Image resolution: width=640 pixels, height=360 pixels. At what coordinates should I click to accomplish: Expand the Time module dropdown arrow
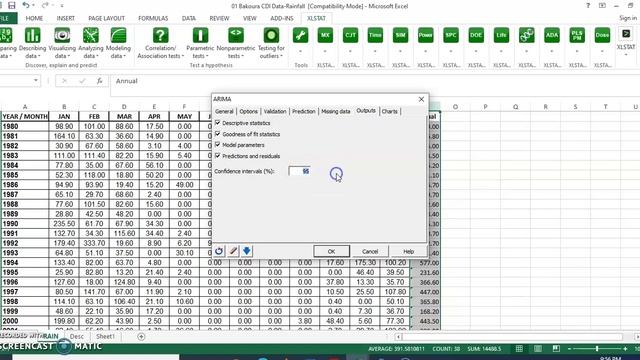coord(375,52)
